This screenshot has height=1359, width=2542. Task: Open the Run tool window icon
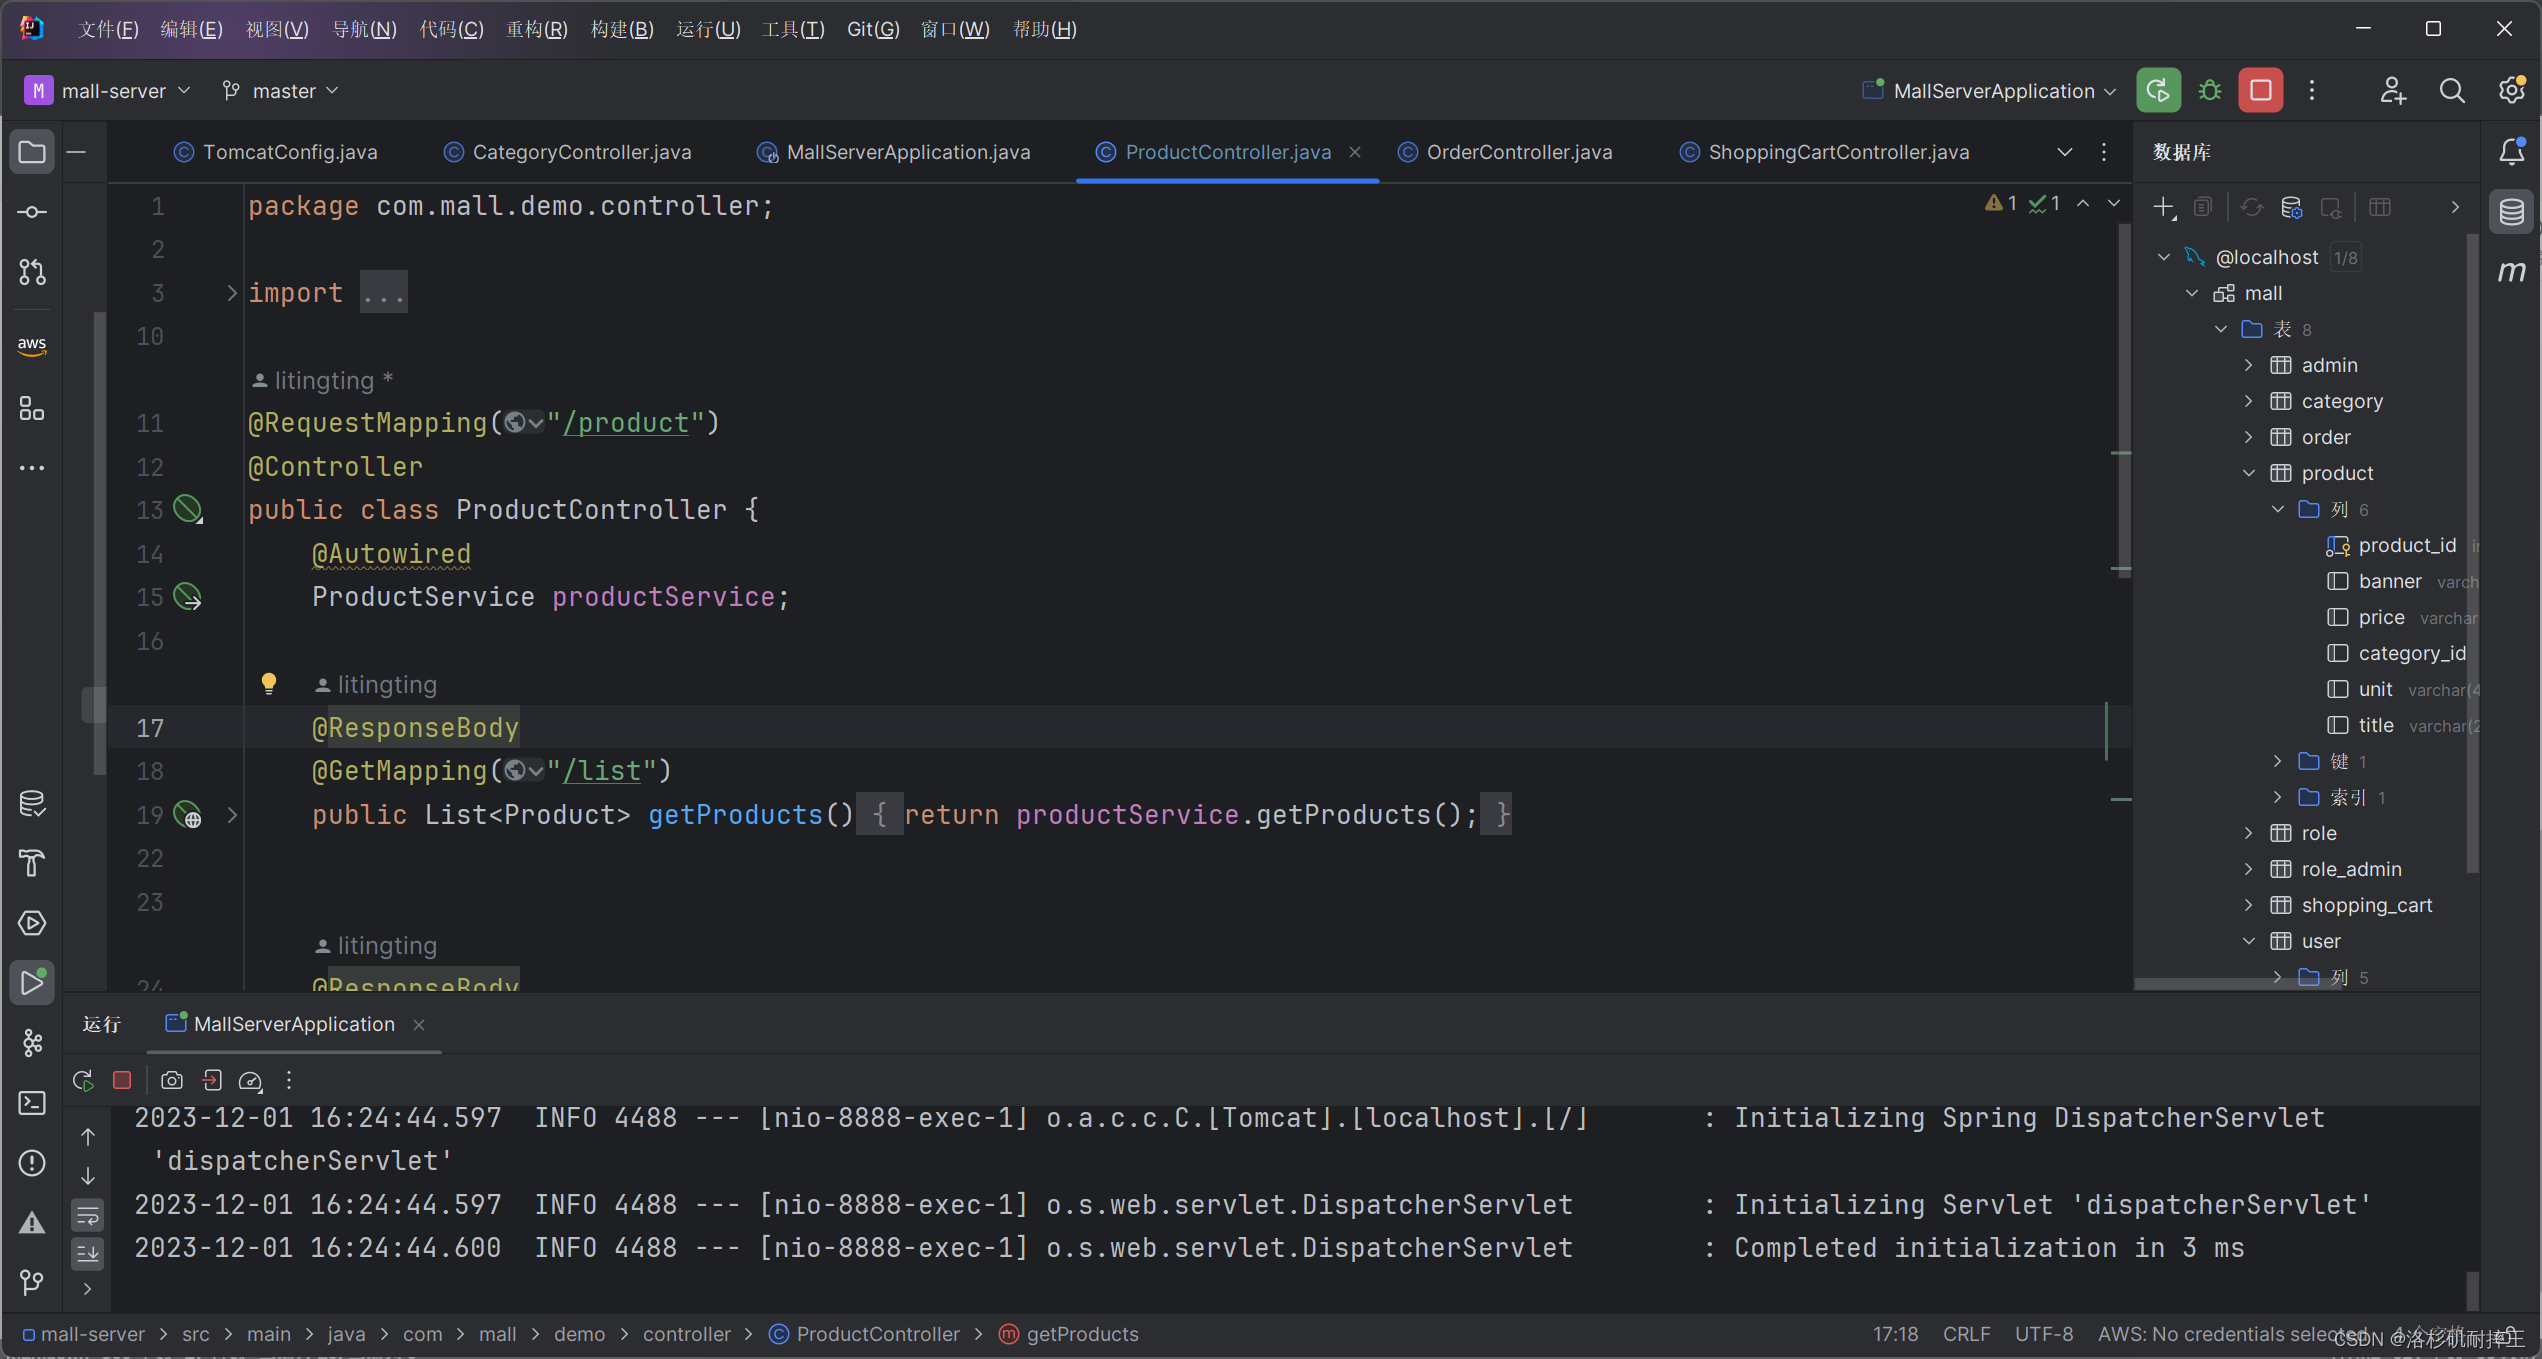pyautogui.click(x=32, y=983)
